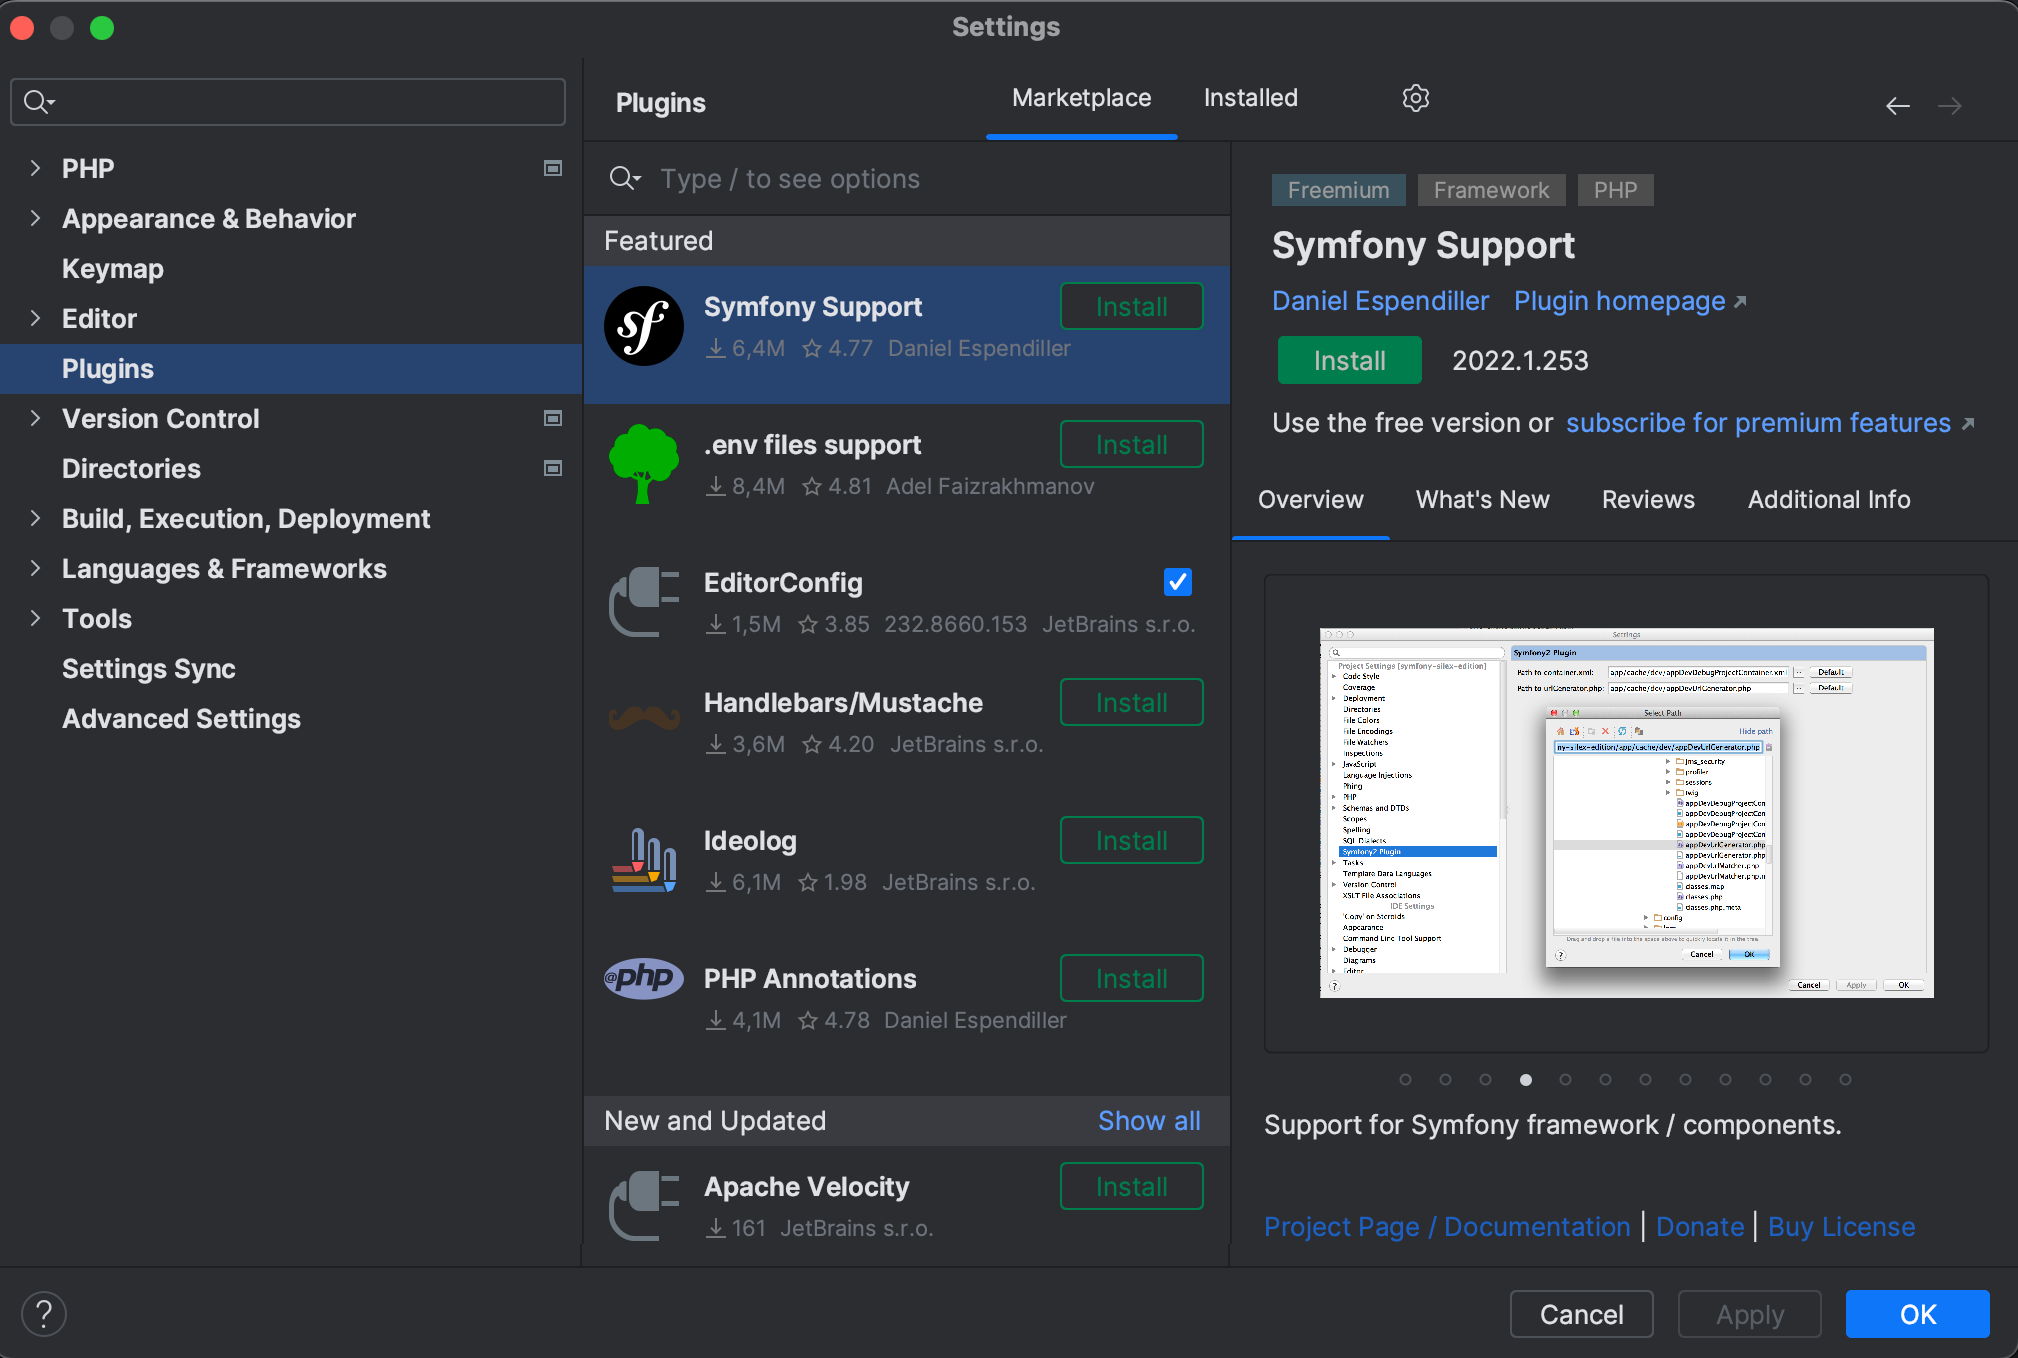The image size is (2018, 1358).
Task: Click the back navigation arrow
Action: (1896, 105)
